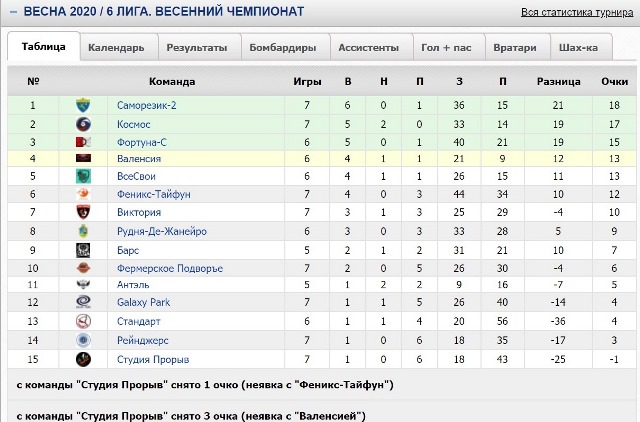The image size is (640, 422).
Task: Click the Рейнджерс team round logo
Action: [x=83, y=340]
